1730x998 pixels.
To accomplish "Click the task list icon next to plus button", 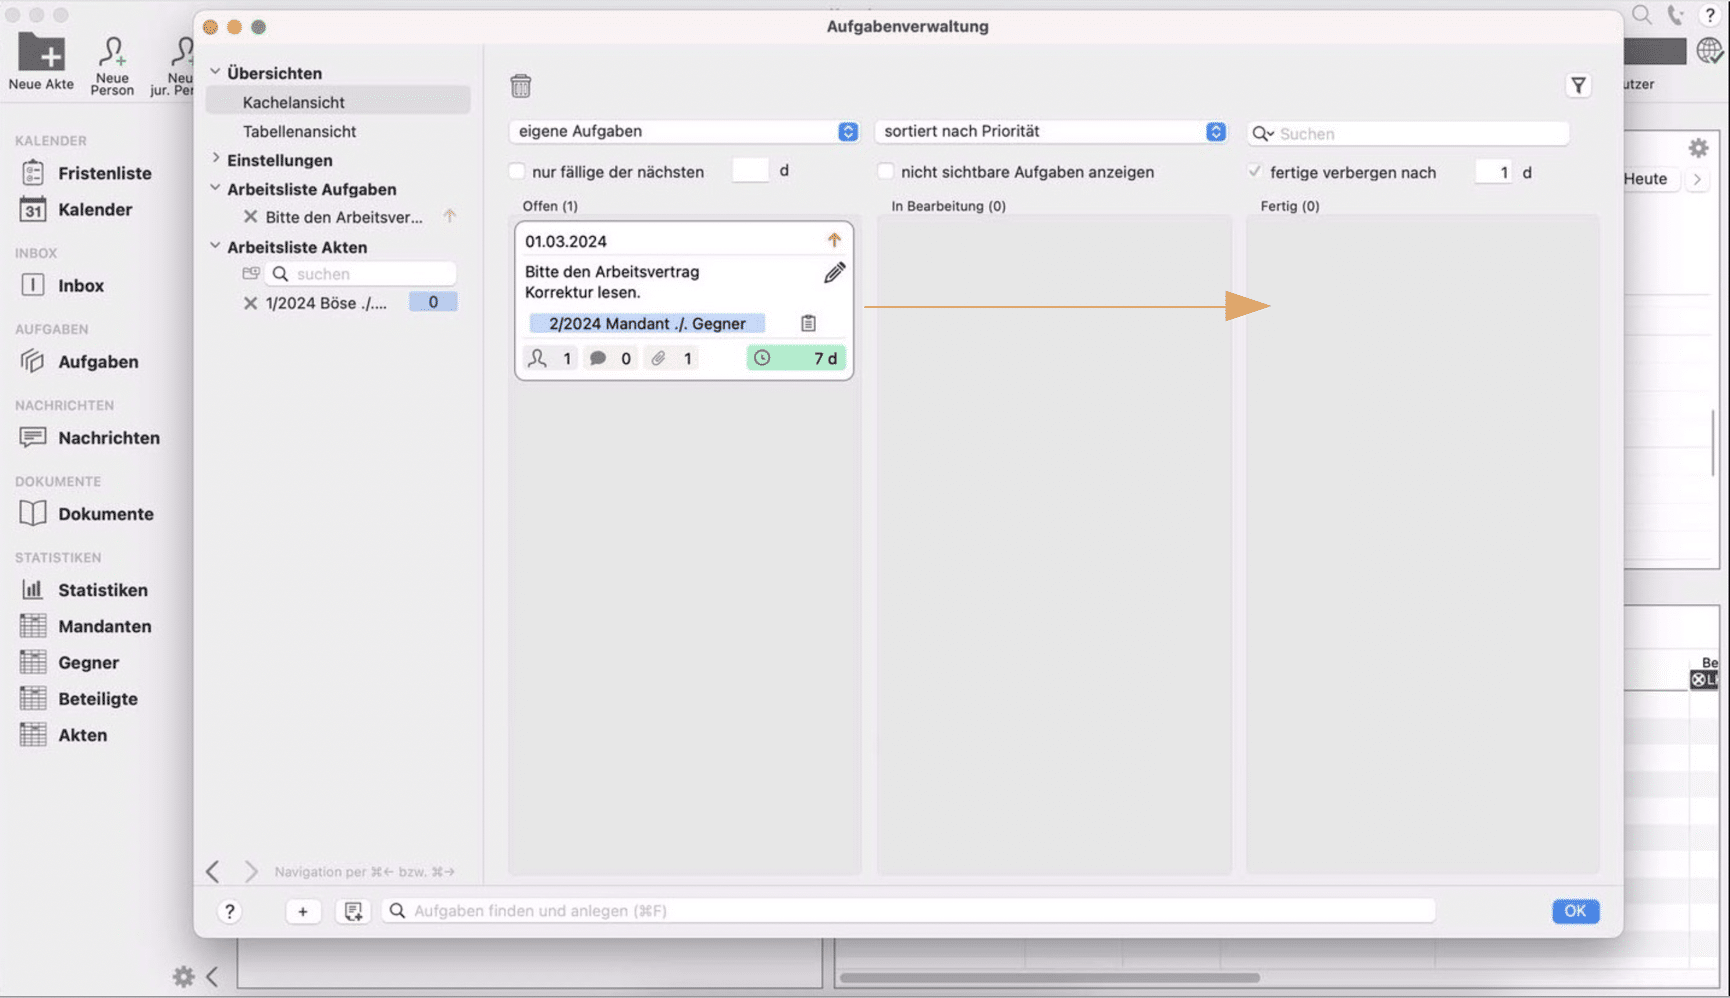I will (353, 911).
